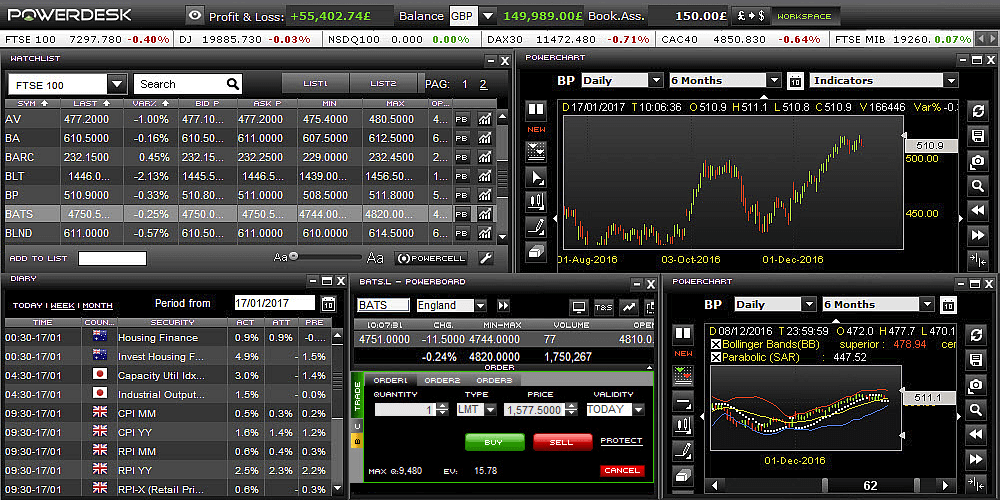Click the fast-forward arrow beside England

(504, 305)
